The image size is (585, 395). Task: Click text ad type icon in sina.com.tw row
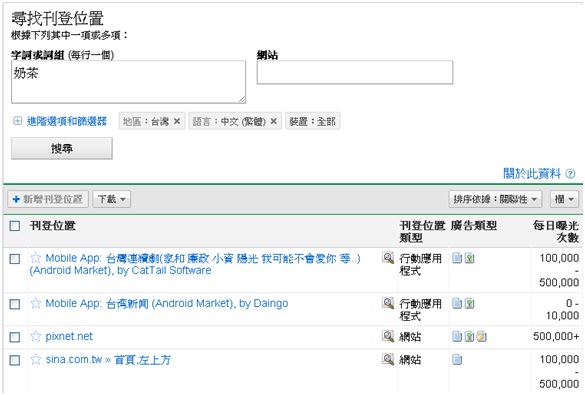click(x=457, y=360)
